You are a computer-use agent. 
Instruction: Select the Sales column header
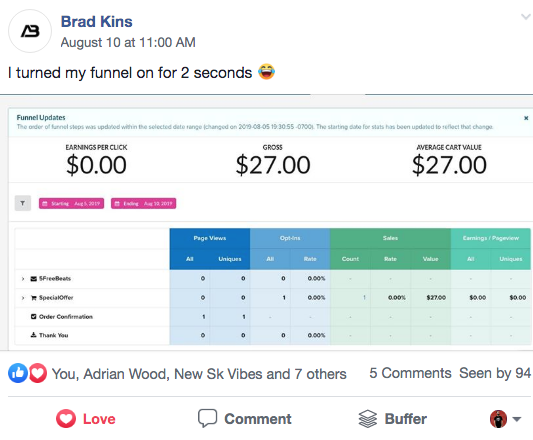click(390, 238)
